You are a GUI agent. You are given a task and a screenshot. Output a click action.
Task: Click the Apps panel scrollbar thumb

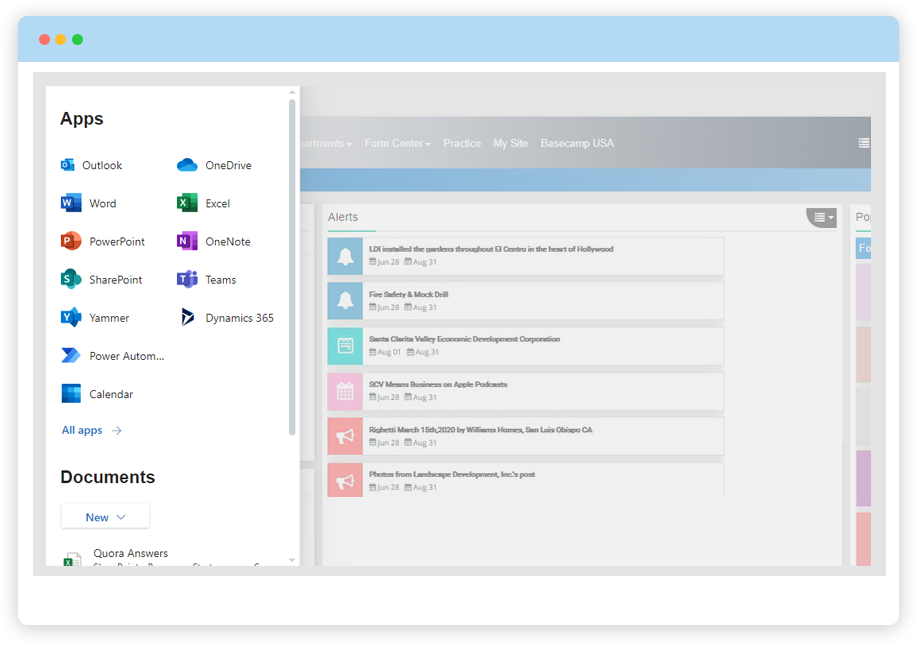click(292, 267)
